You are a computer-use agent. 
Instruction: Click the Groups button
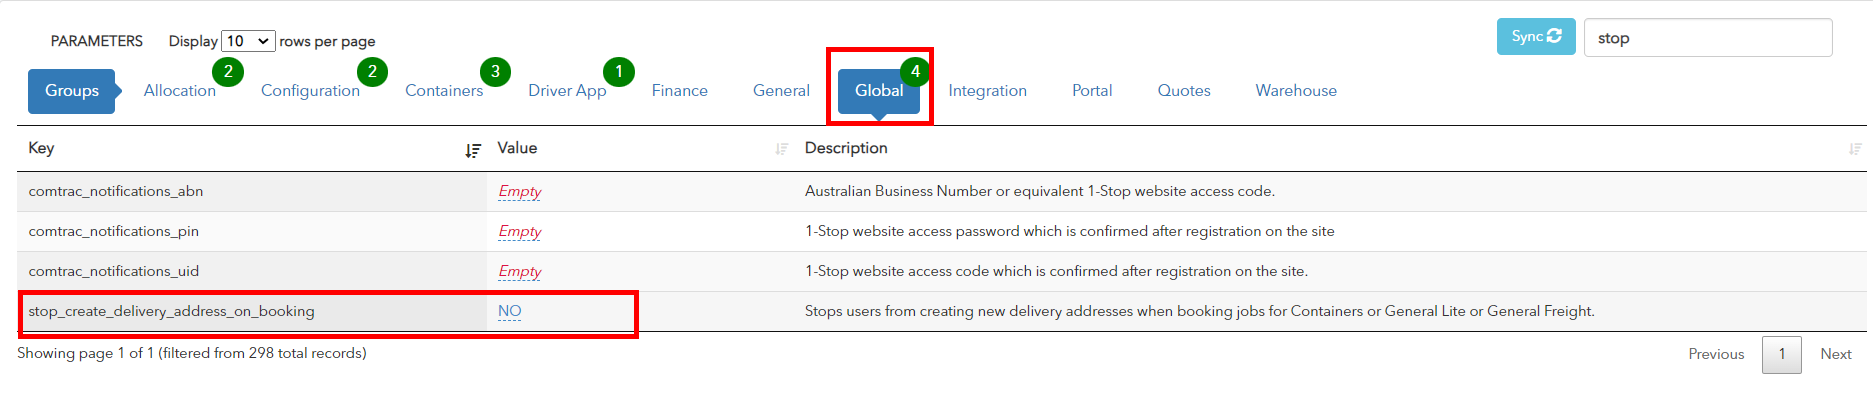(72, 91)
